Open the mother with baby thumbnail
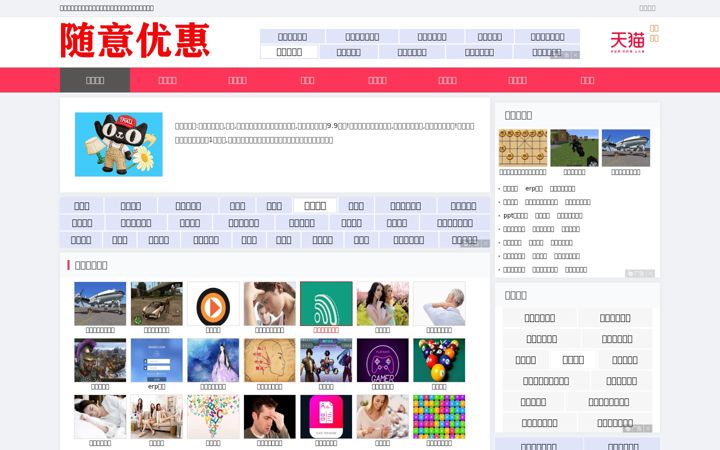 click(382, 417)
